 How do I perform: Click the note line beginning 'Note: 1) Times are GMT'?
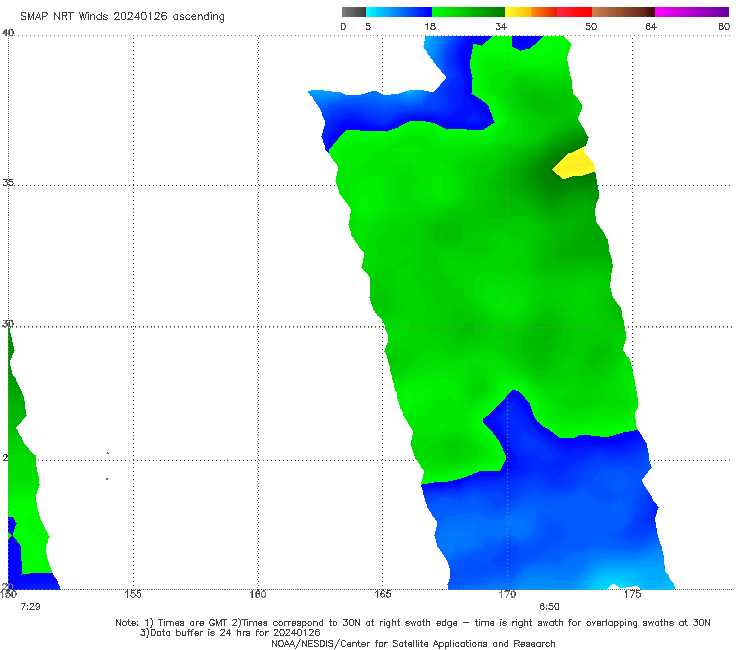(413, 623)
